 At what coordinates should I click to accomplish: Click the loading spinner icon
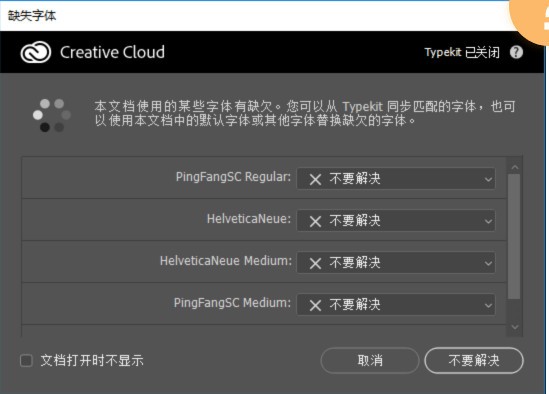pos(51,115)
